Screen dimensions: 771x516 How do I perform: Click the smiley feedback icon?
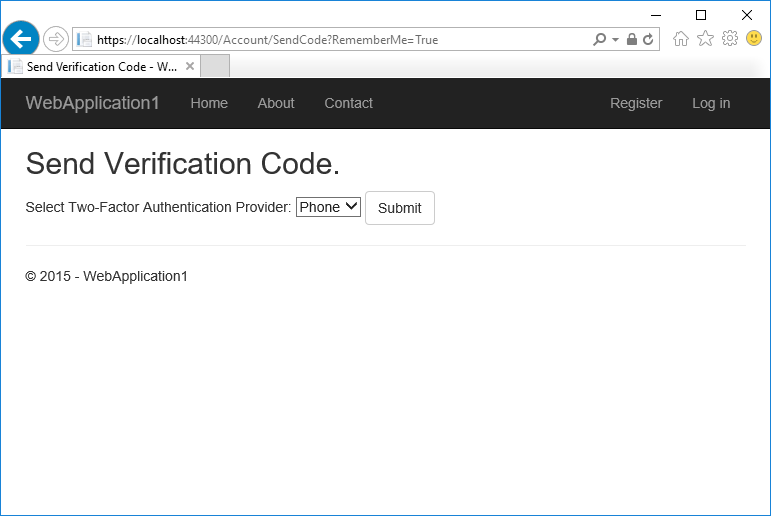pos(754,39)
